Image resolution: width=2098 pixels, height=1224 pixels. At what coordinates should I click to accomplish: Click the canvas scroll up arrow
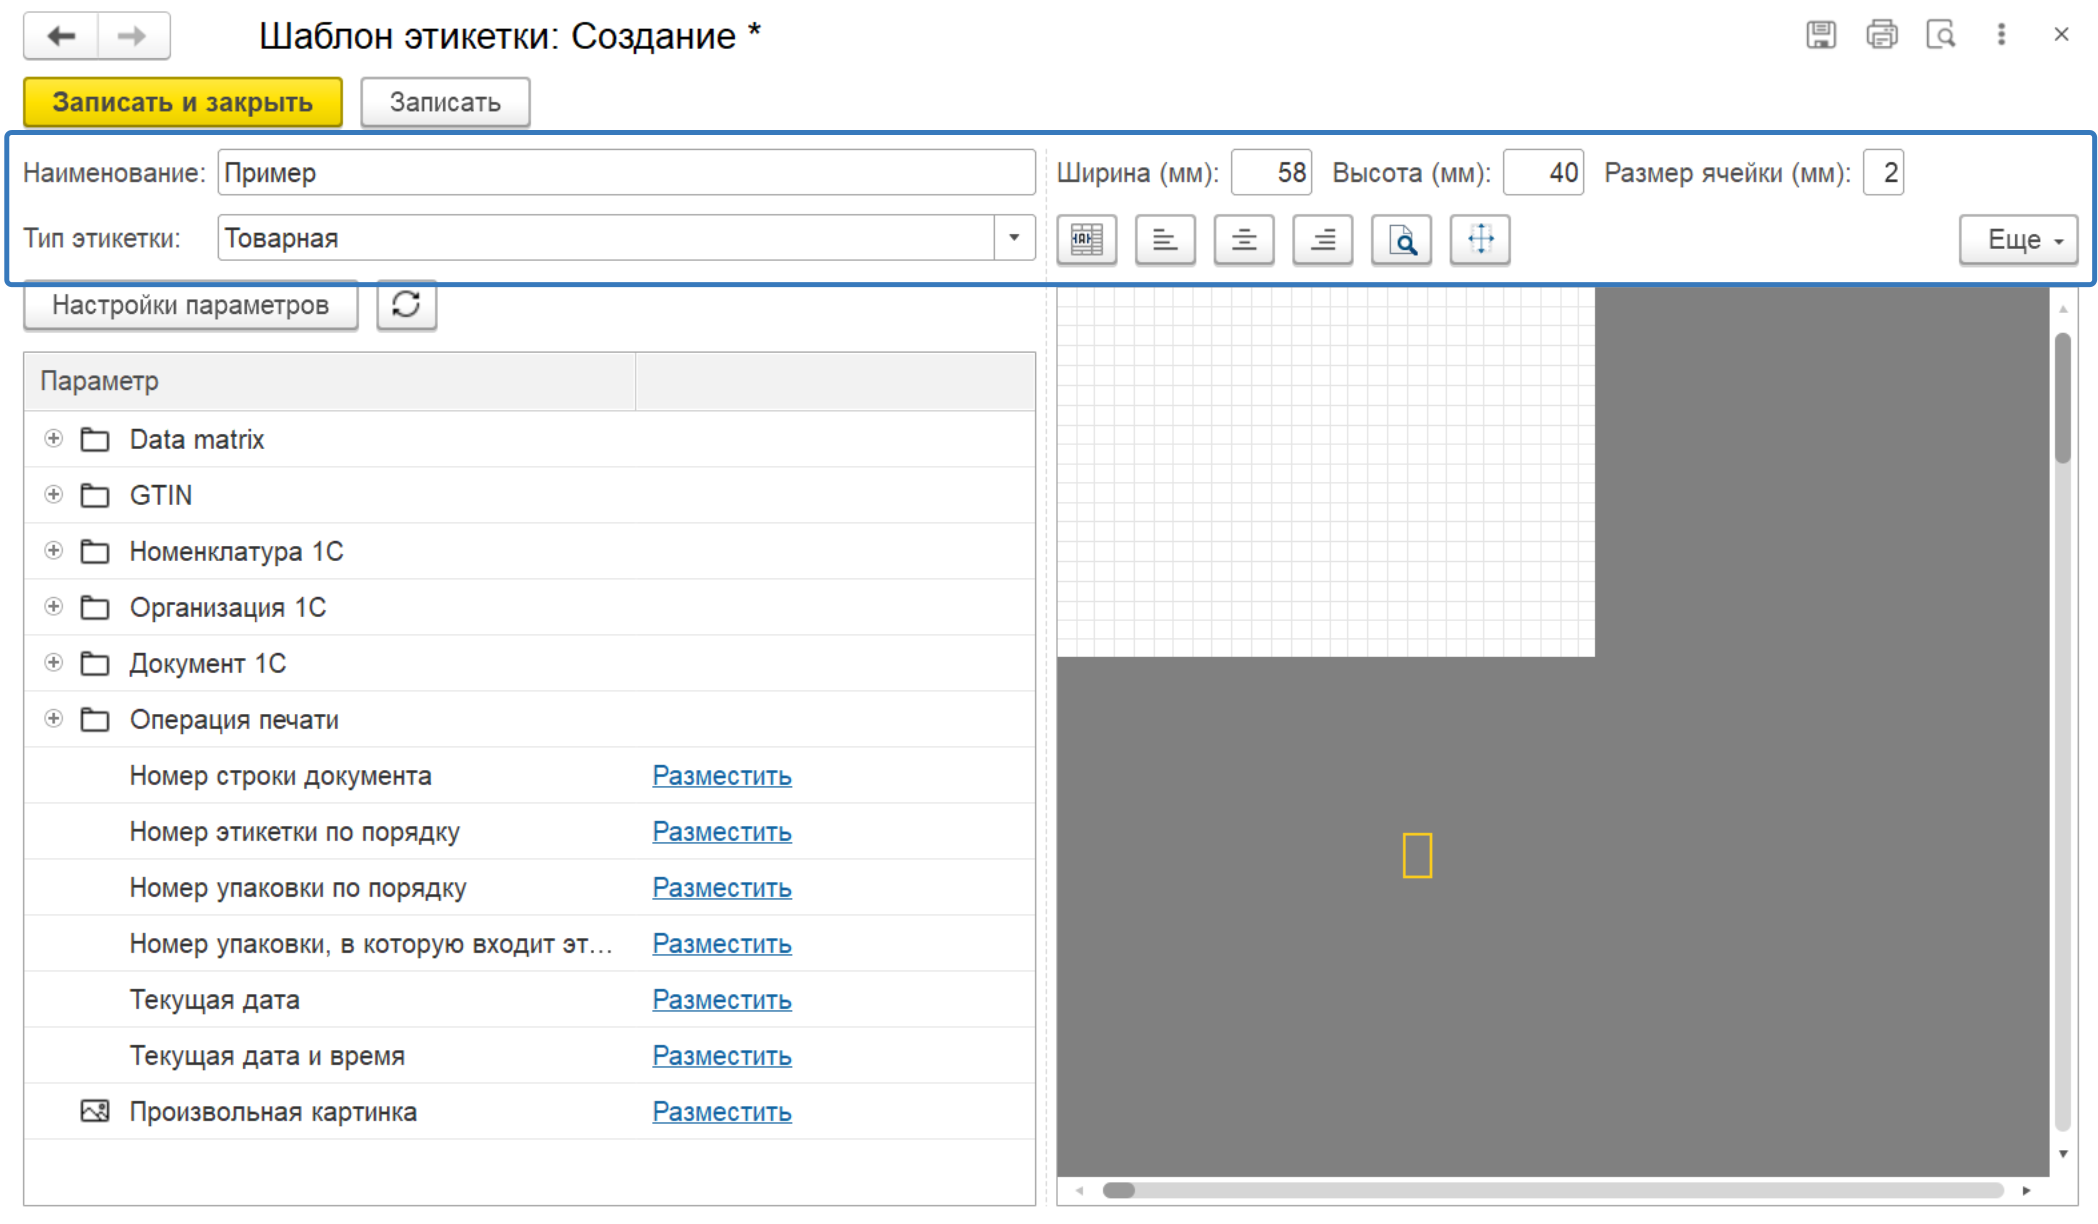point(2062,309)
